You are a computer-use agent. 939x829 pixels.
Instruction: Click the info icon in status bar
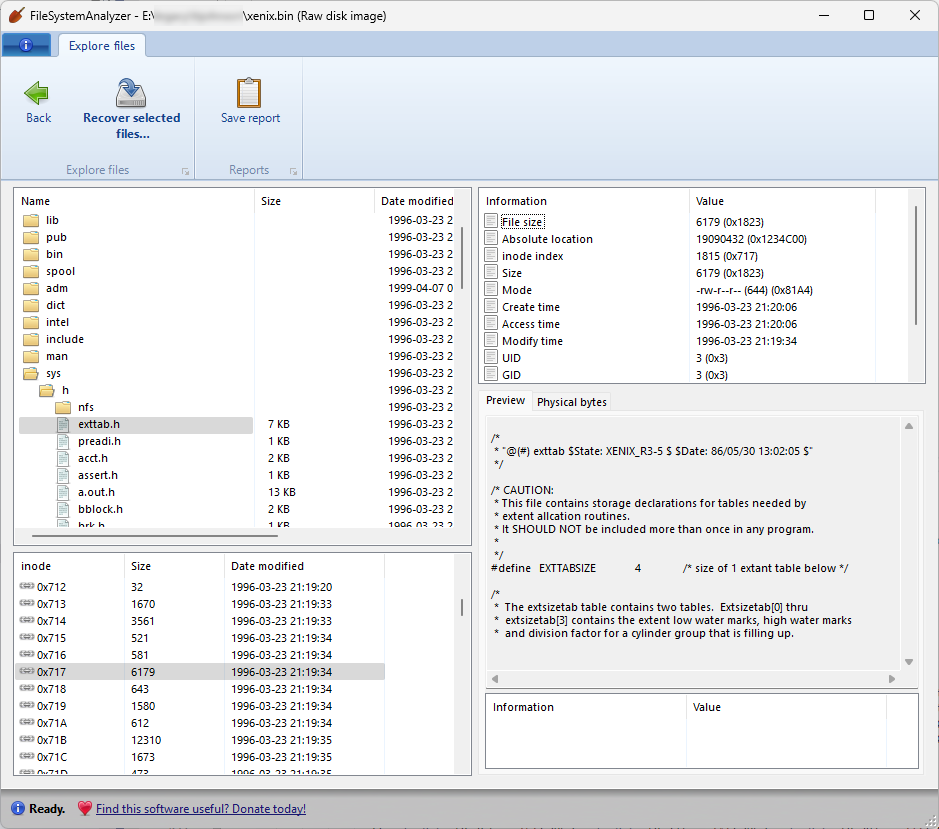pos(18,809)
